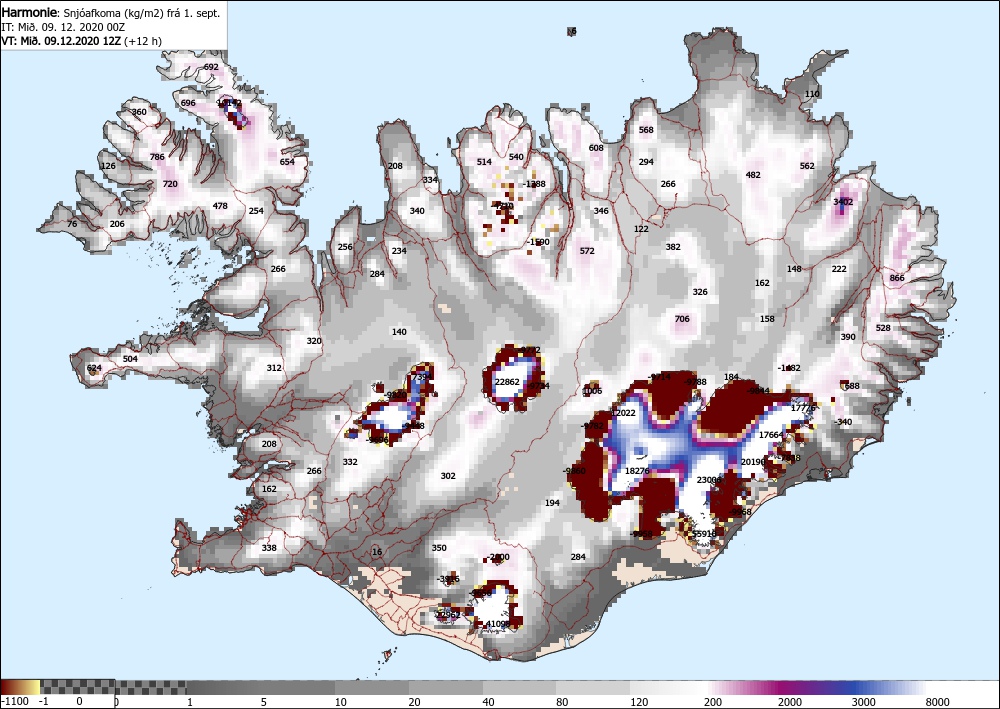Click the map value 360
The image size is (1000, 709).
139,112
